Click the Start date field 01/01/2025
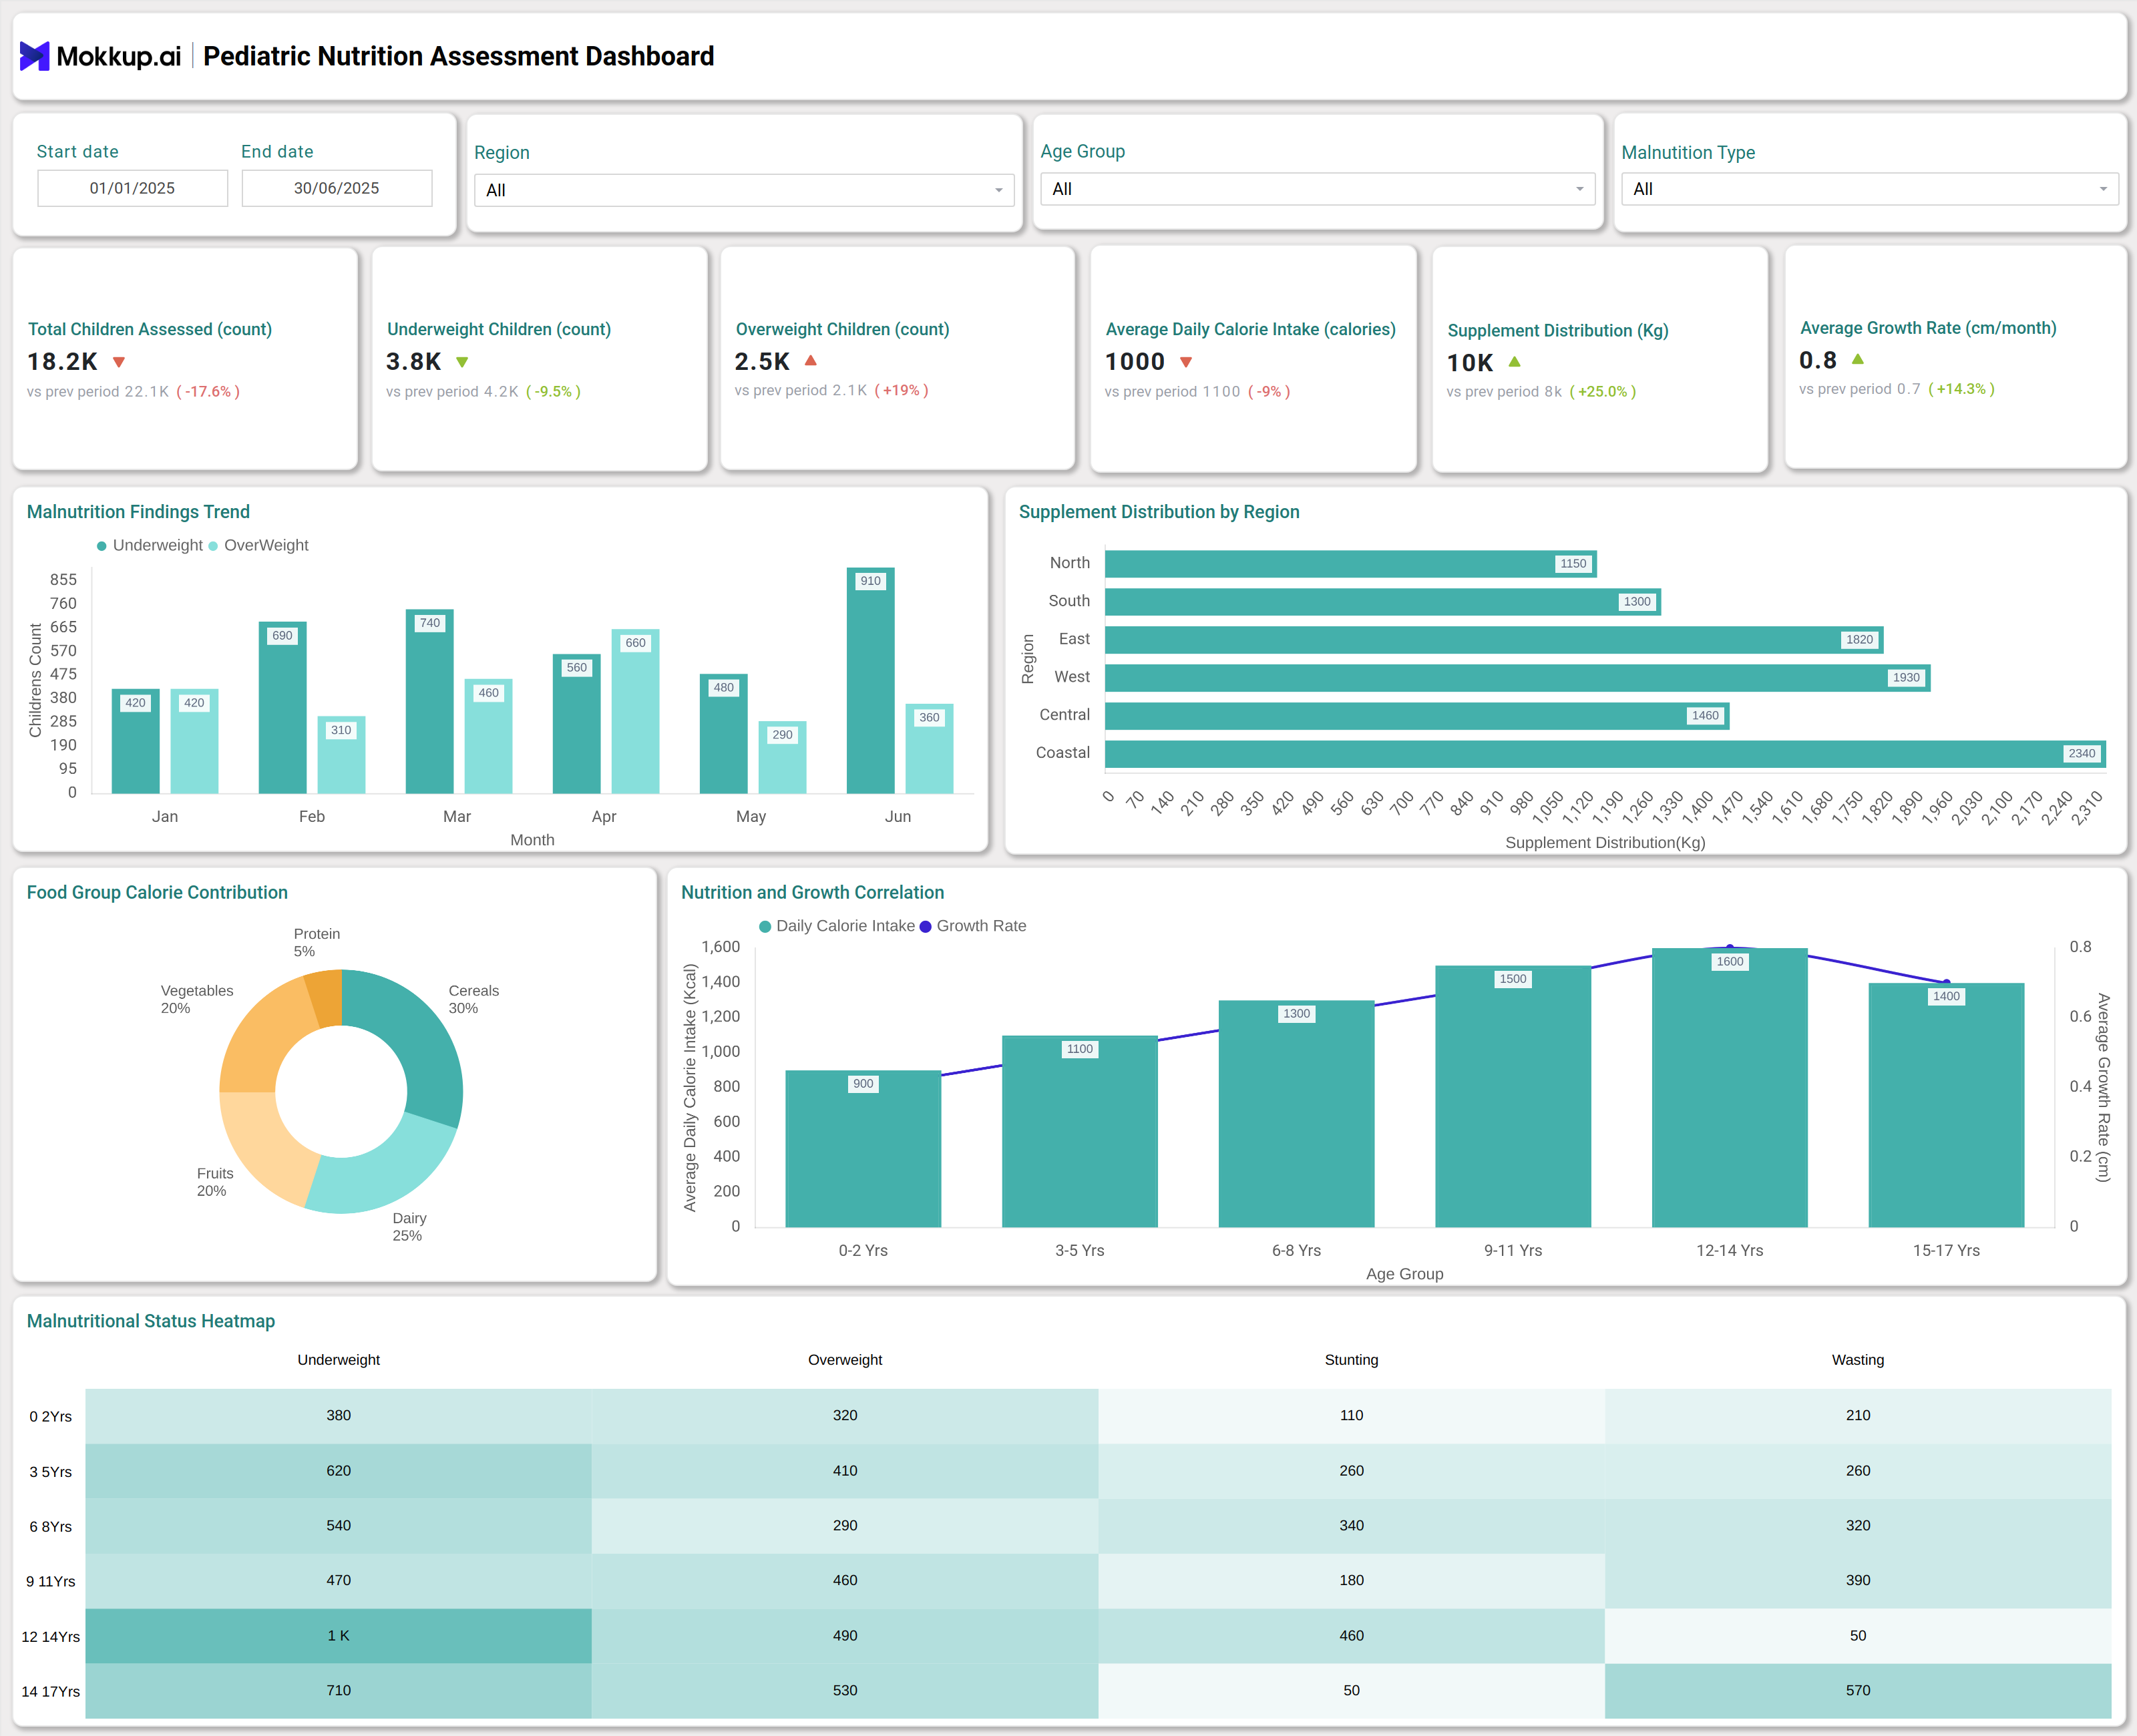 tap(132, 188)
